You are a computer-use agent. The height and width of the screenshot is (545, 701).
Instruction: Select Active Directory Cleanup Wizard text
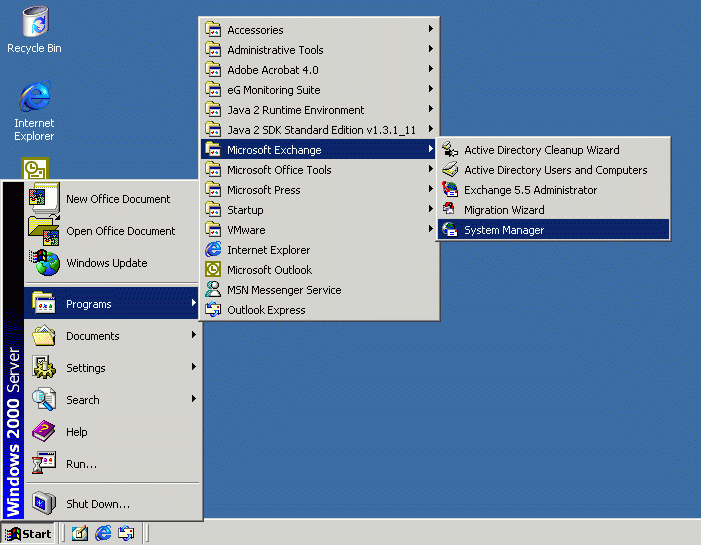(541, 150)
